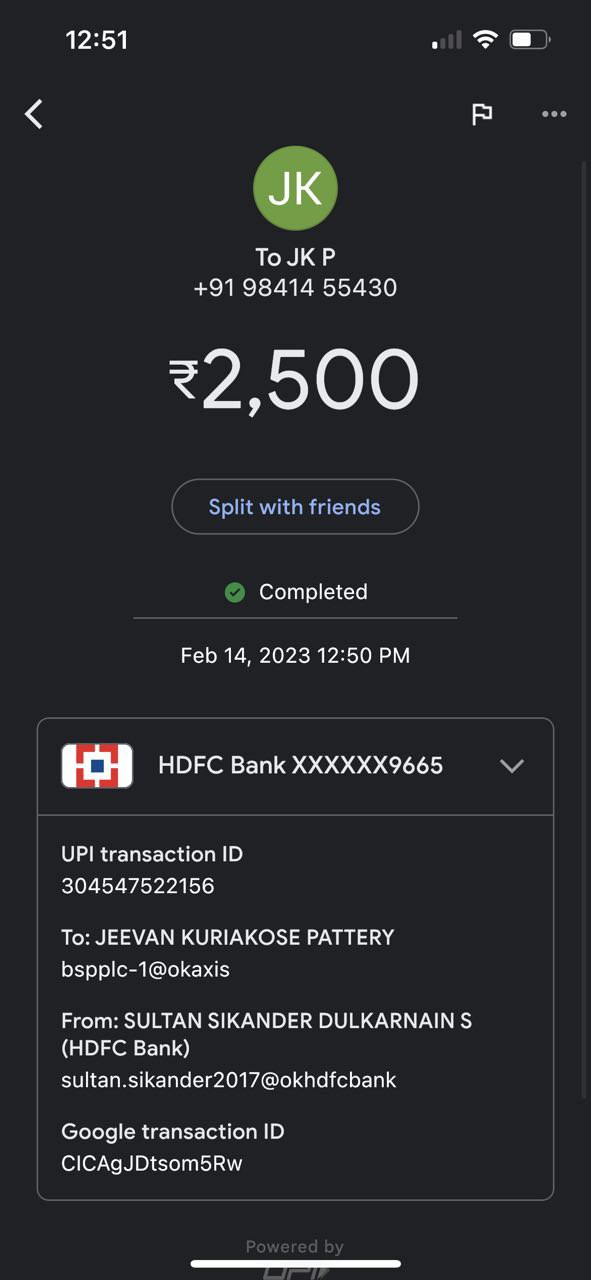This screenshot has width=591, height=1280.
Task: Tap the ₹2,500 amount
Action: coord(294,380)
